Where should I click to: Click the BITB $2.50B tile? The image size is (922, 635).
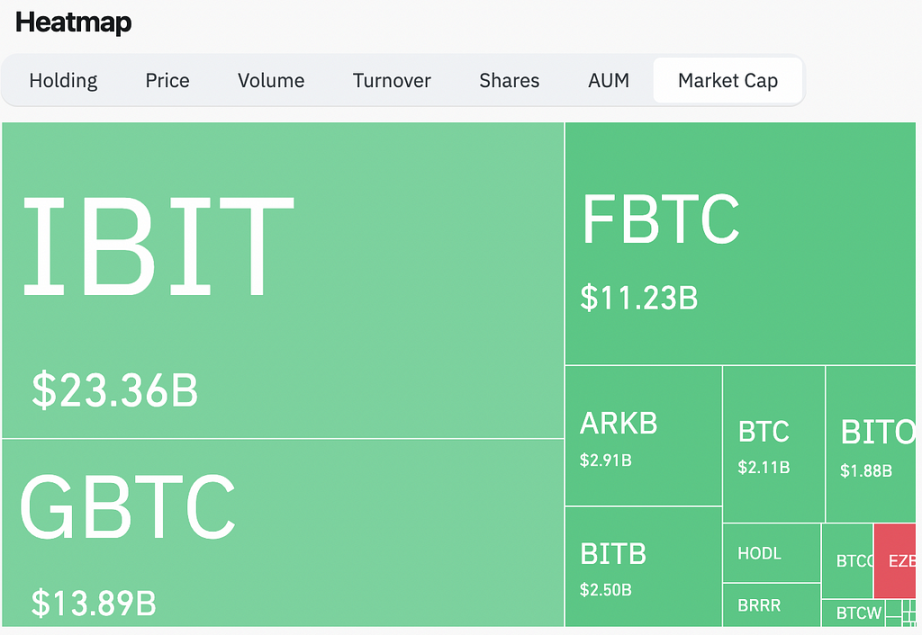click(x=643, y=567)
